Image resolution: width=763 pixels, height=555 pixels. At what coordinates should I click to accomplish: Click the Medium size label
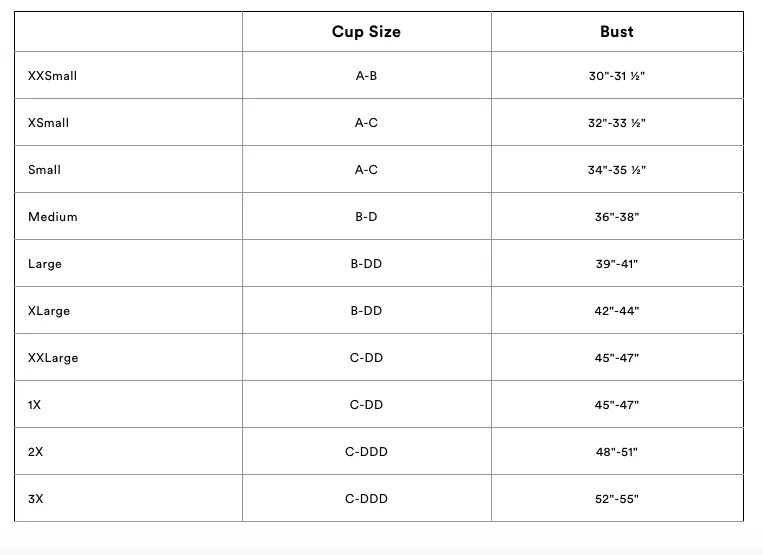click(x=53, y=217)
